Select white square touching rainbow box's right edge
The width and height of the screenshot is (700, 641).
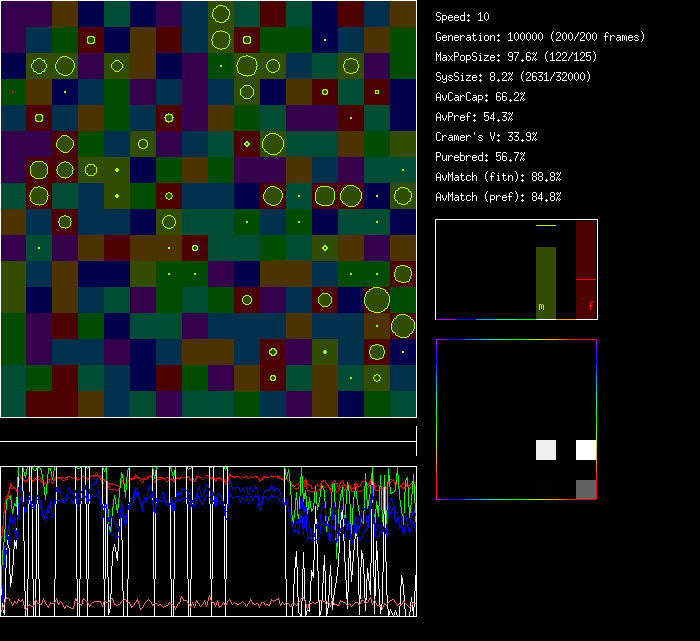[x=586, y=450]
